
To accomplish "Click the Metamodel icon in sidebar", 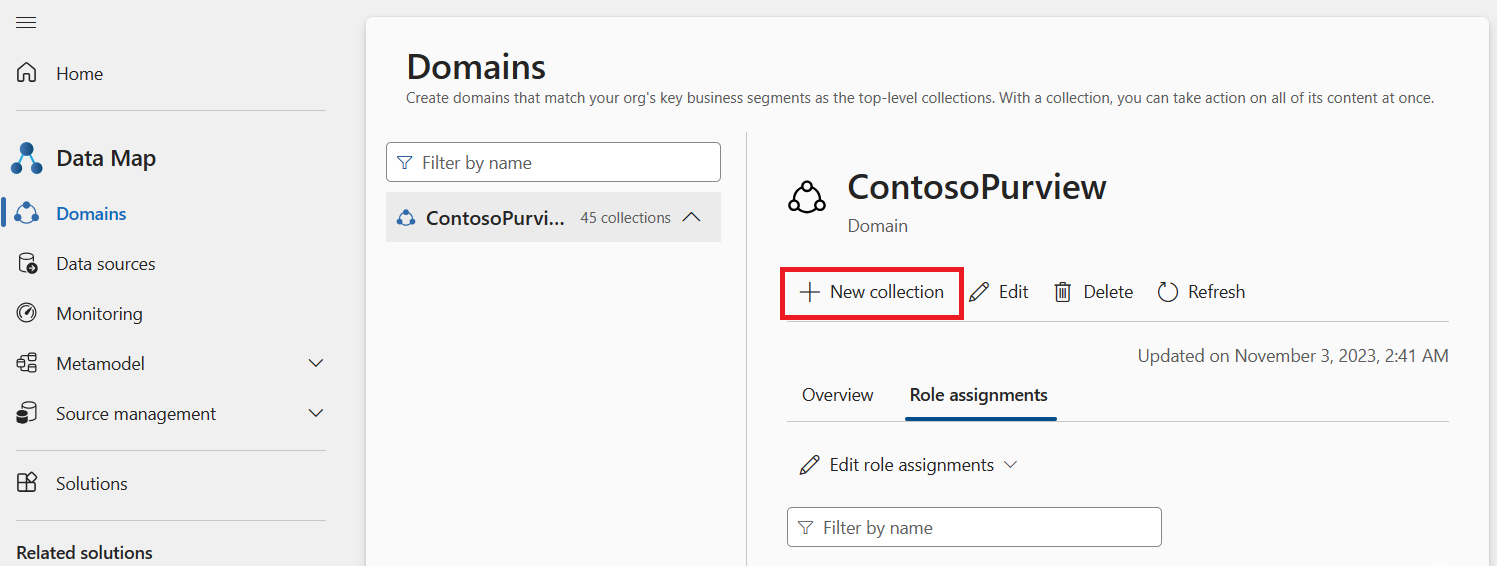I will (27, 363).
